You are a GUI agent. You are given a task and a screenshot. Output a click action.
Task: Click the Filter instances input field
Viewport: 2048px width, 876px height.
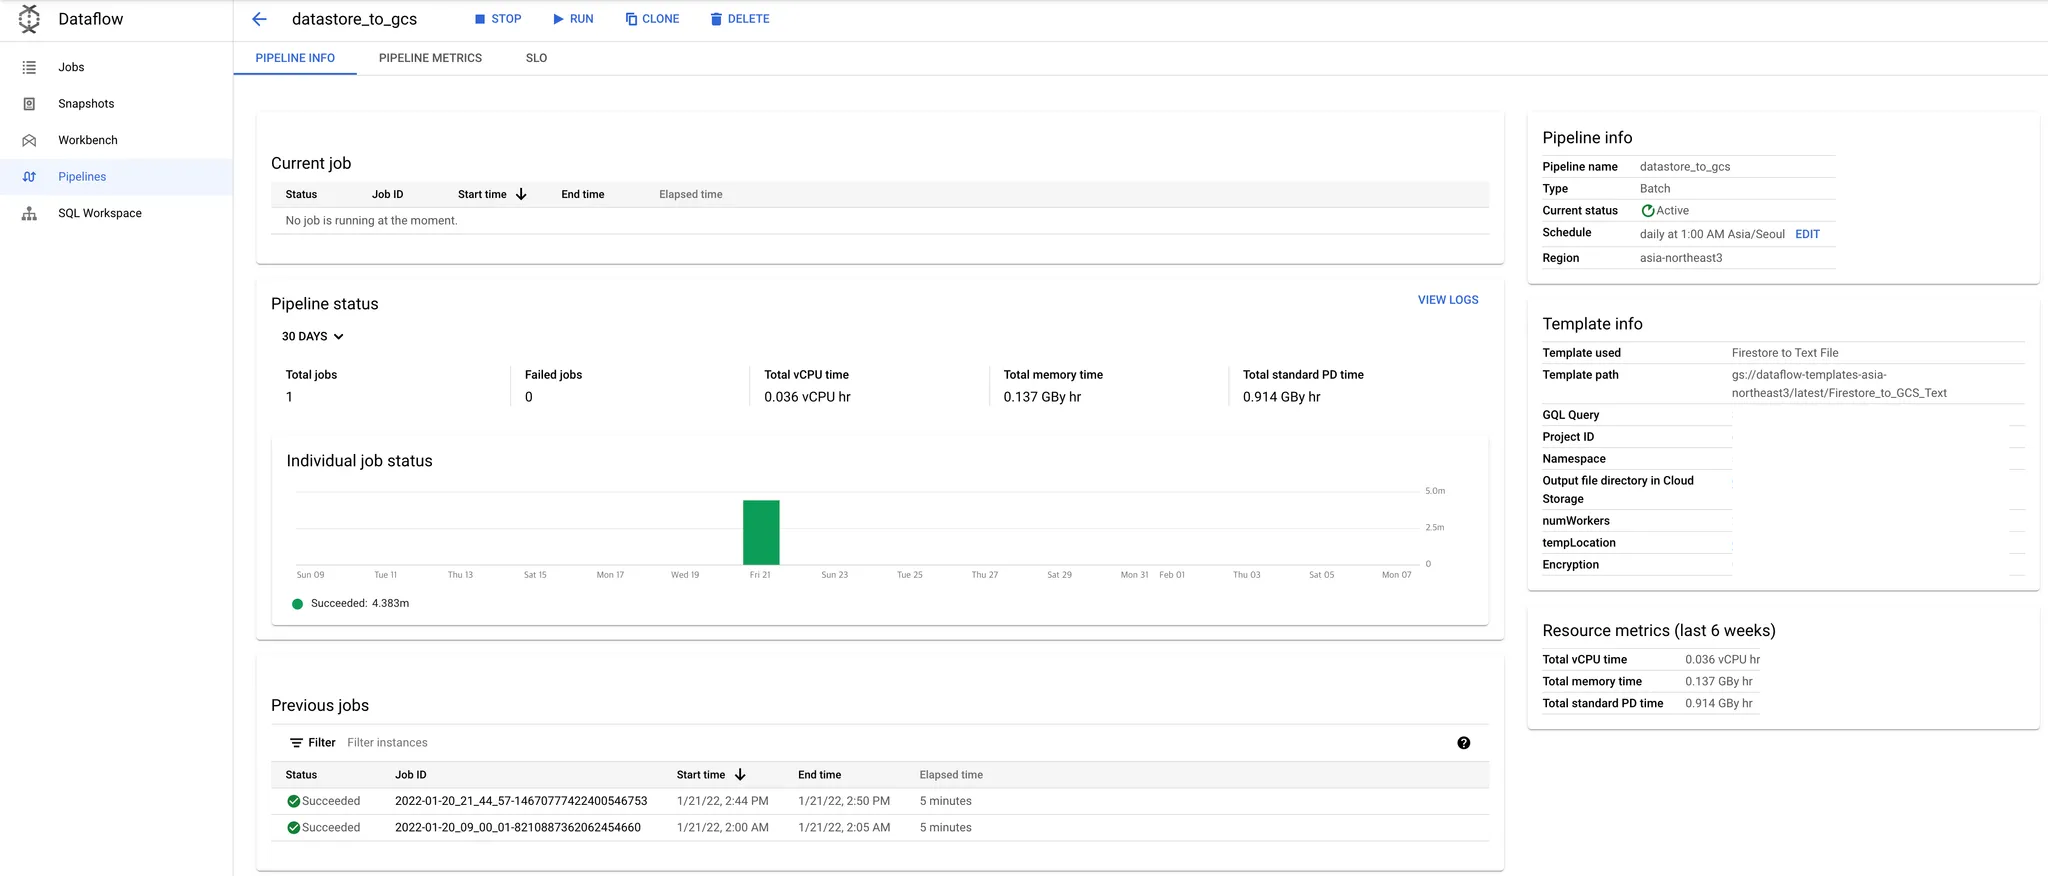(387, 743)
